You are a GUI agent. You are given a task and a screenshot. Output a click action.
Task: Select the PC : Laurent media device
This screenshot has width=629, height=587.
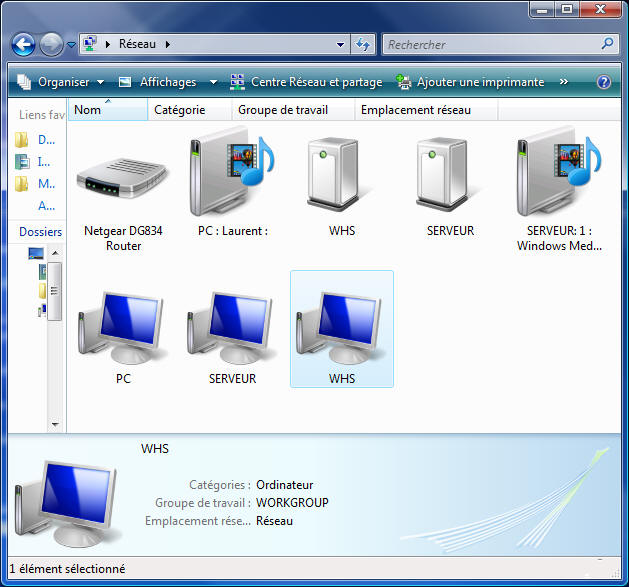tap(232, 178)
